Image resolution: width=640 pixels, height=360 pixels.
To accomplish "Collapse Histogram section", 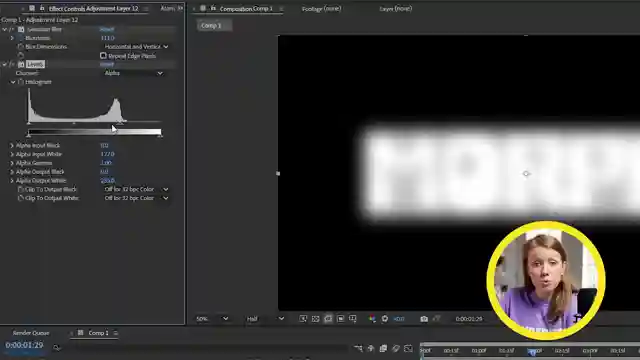I will pyautogui.click(x=13, y=82).
